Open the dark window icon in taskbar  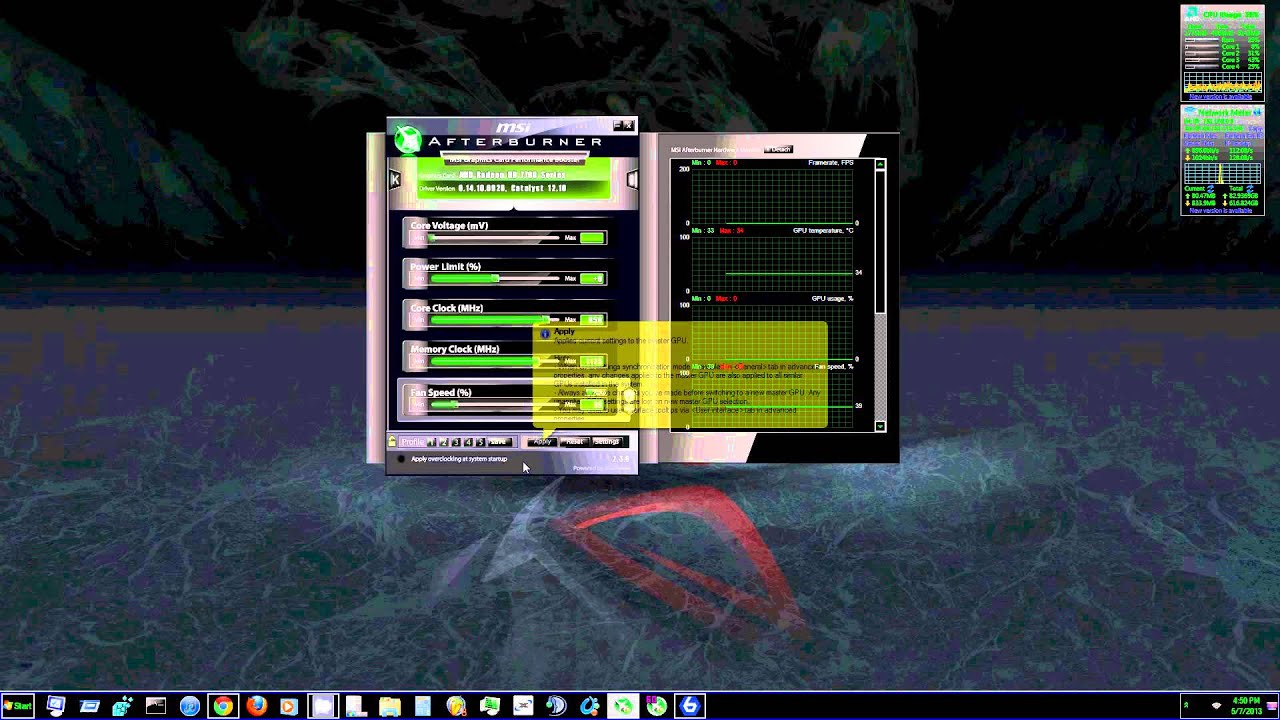click(x=156, y=706)
